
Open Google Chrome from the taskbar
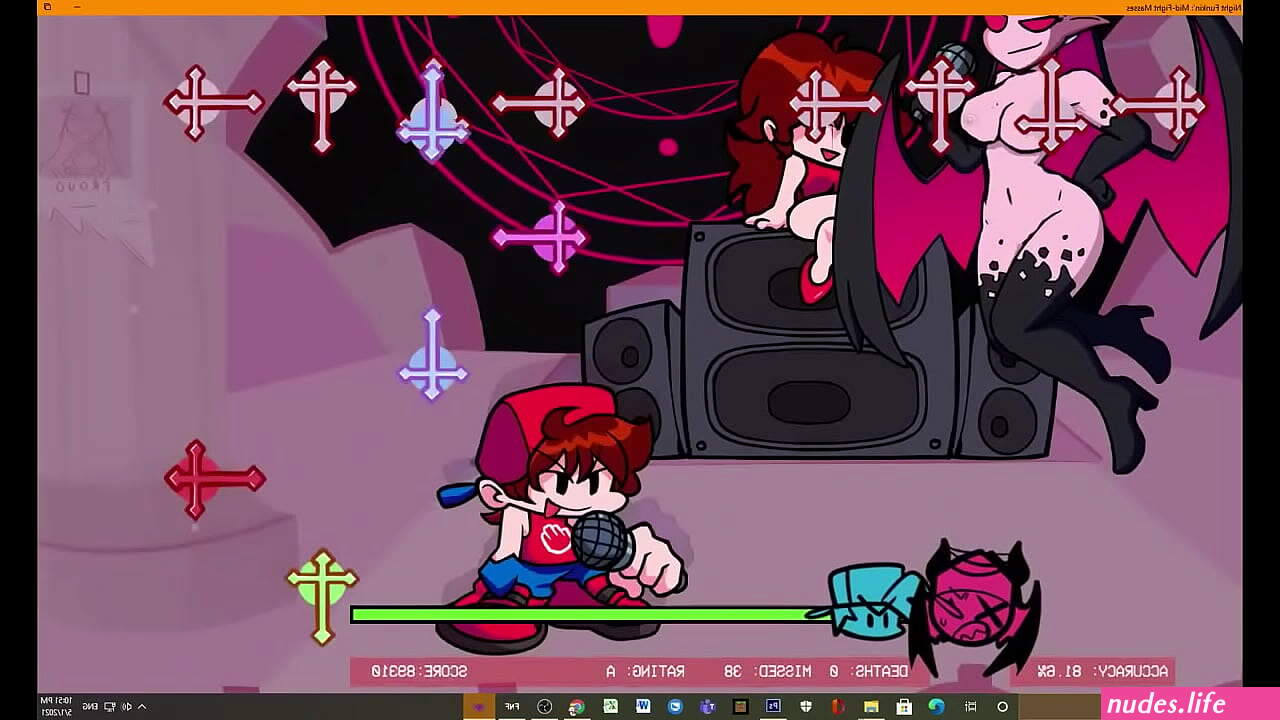point(577,707)
